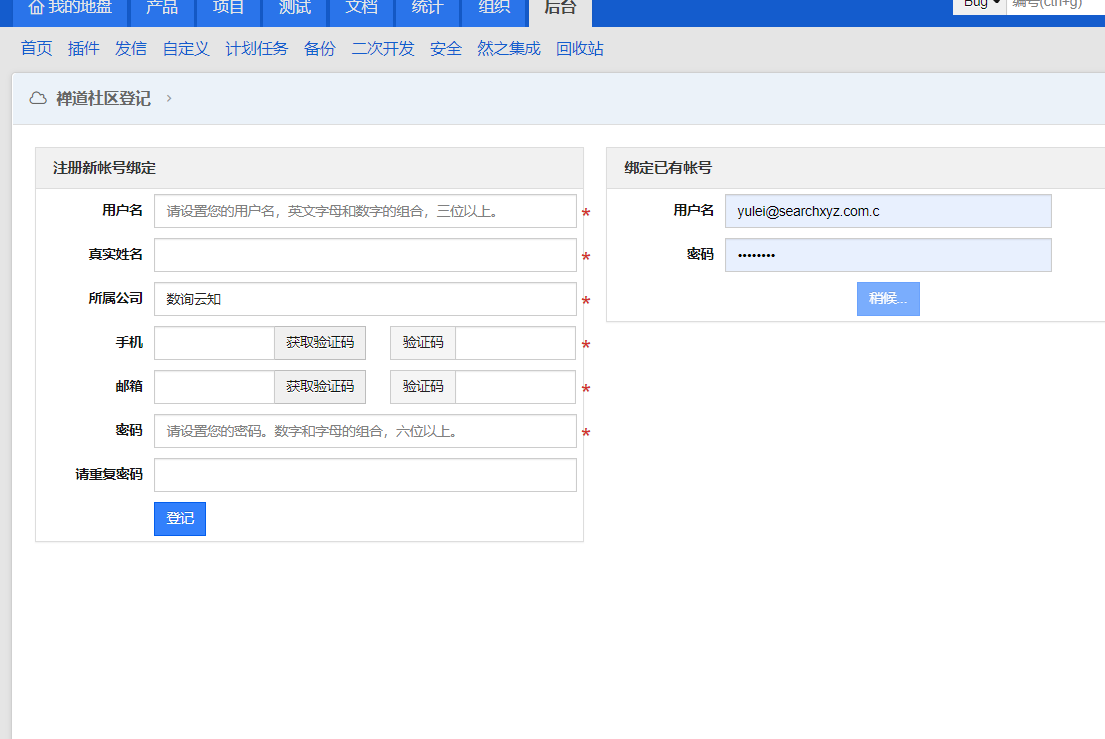
Task: Open the 二次开发 submenu item
Action: 383,49
